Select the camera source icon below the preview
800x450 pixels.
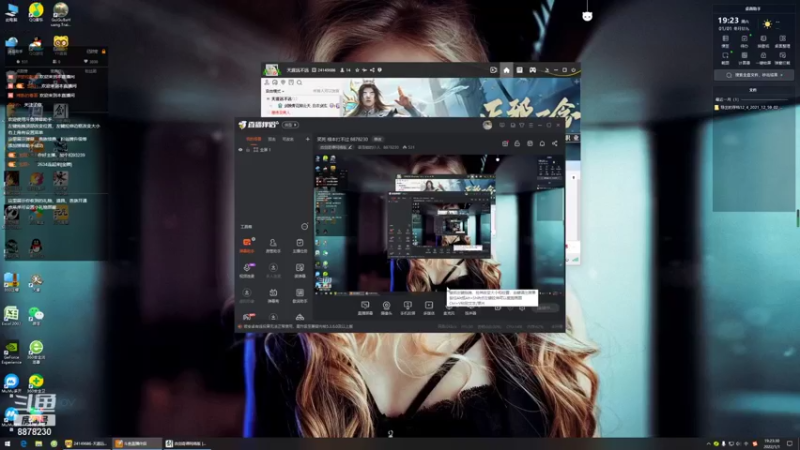[x=386, y=308]
